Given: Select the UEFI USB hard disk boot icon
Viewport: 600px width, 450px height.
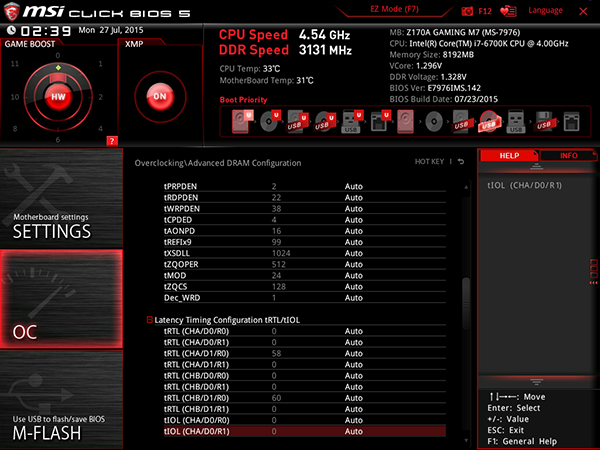Looking at the screenshot, I should click(297, 121).
